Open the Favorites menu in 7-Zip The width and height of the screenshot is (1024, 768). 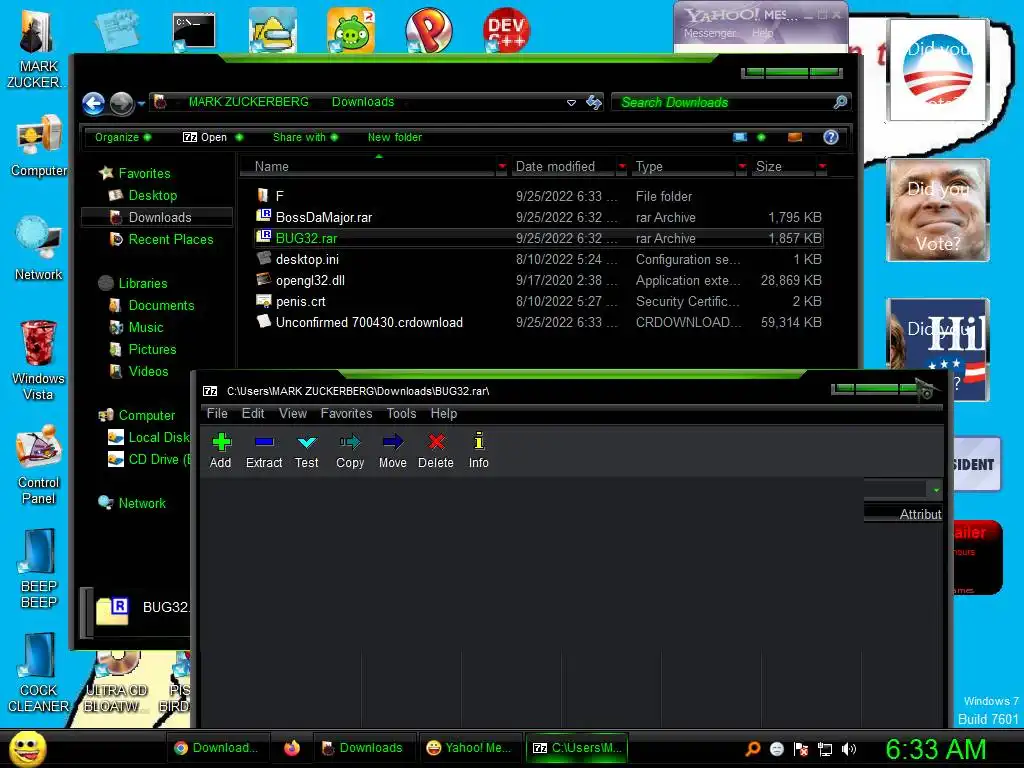click(x=346, y=413)
